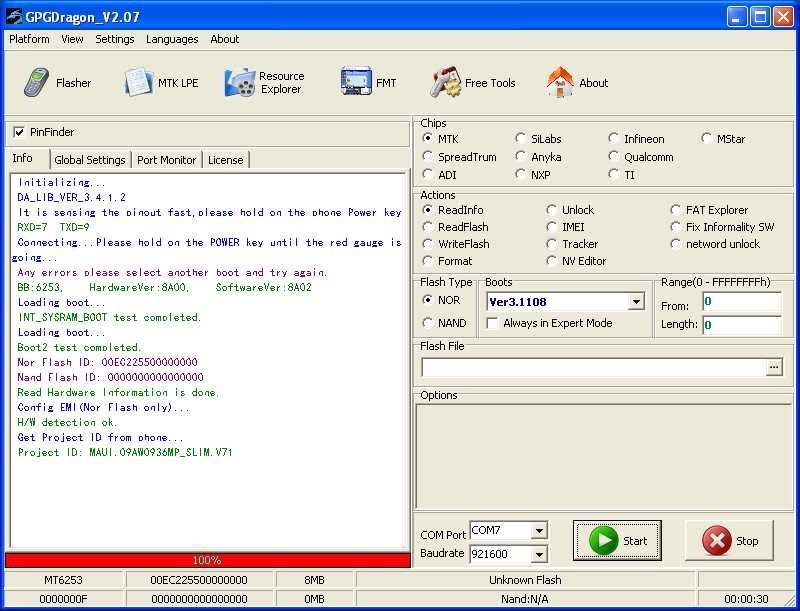Choose Fix Informality SW option
This screenshot has width=800, height=611.
pyautogui.click(x=676, y=226)
